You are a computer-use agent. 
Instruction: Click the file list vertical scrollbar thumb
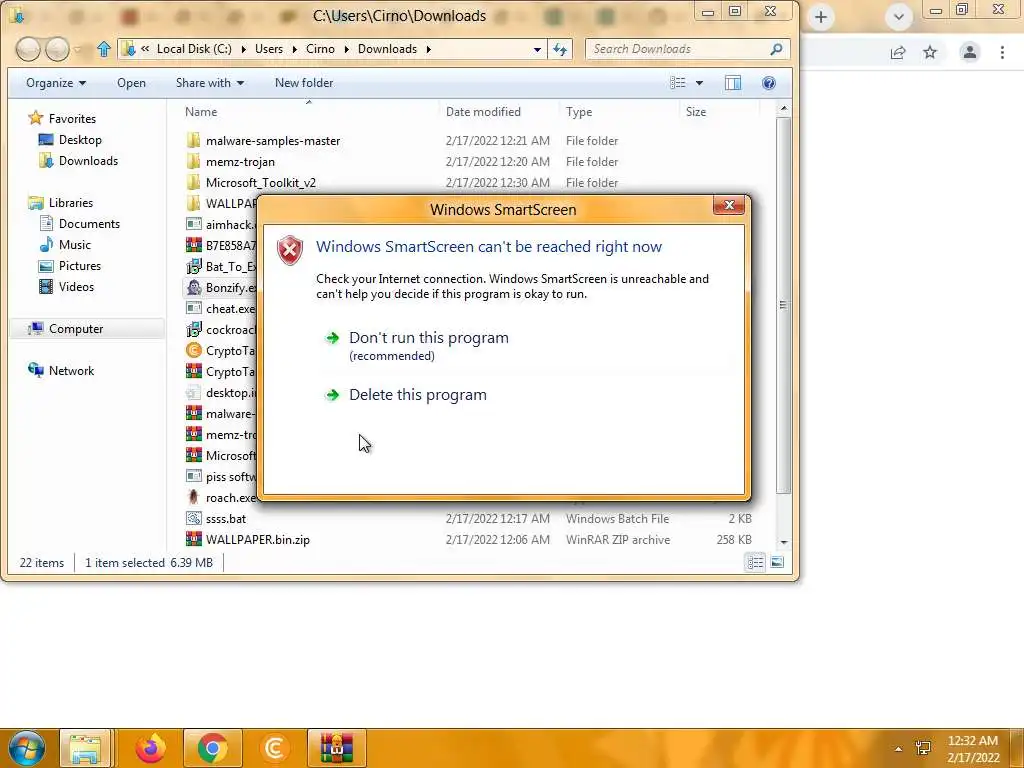(784, 305)
